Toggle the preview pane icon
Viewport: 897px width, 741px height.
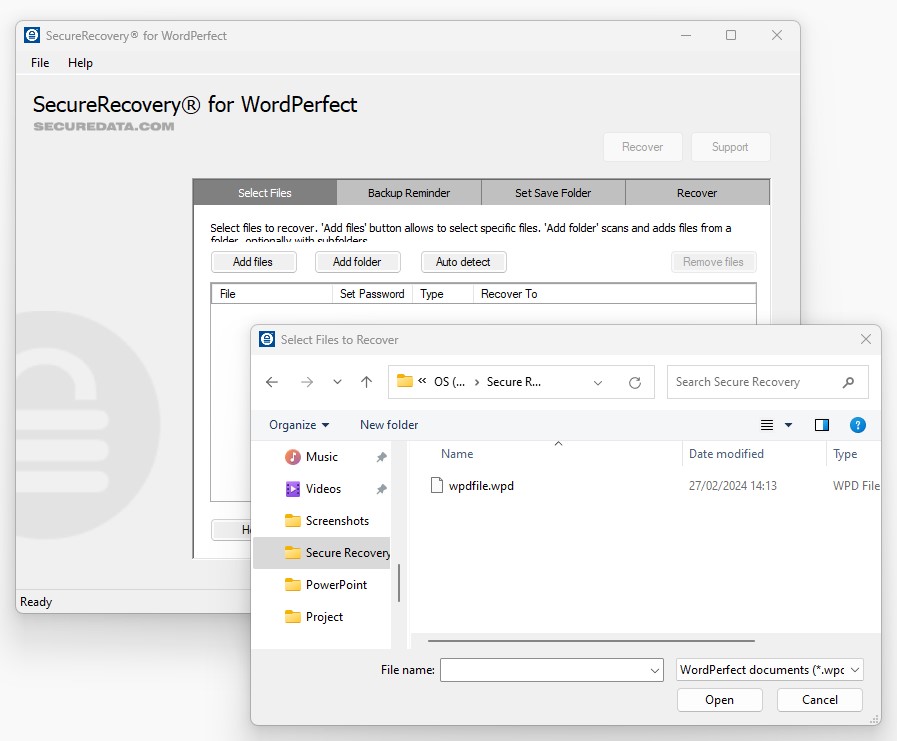(822, 425)
